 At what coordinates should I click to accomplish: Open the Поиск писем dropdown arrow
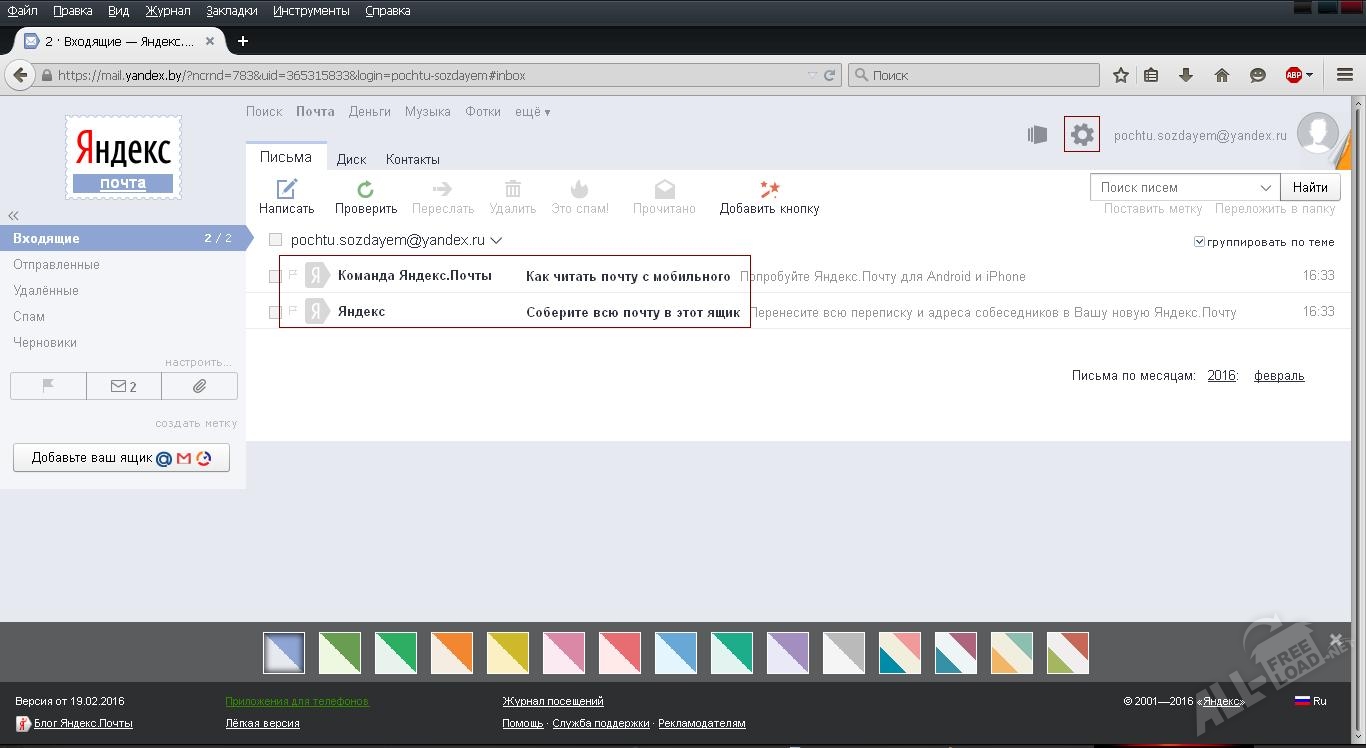point(1265,188)
